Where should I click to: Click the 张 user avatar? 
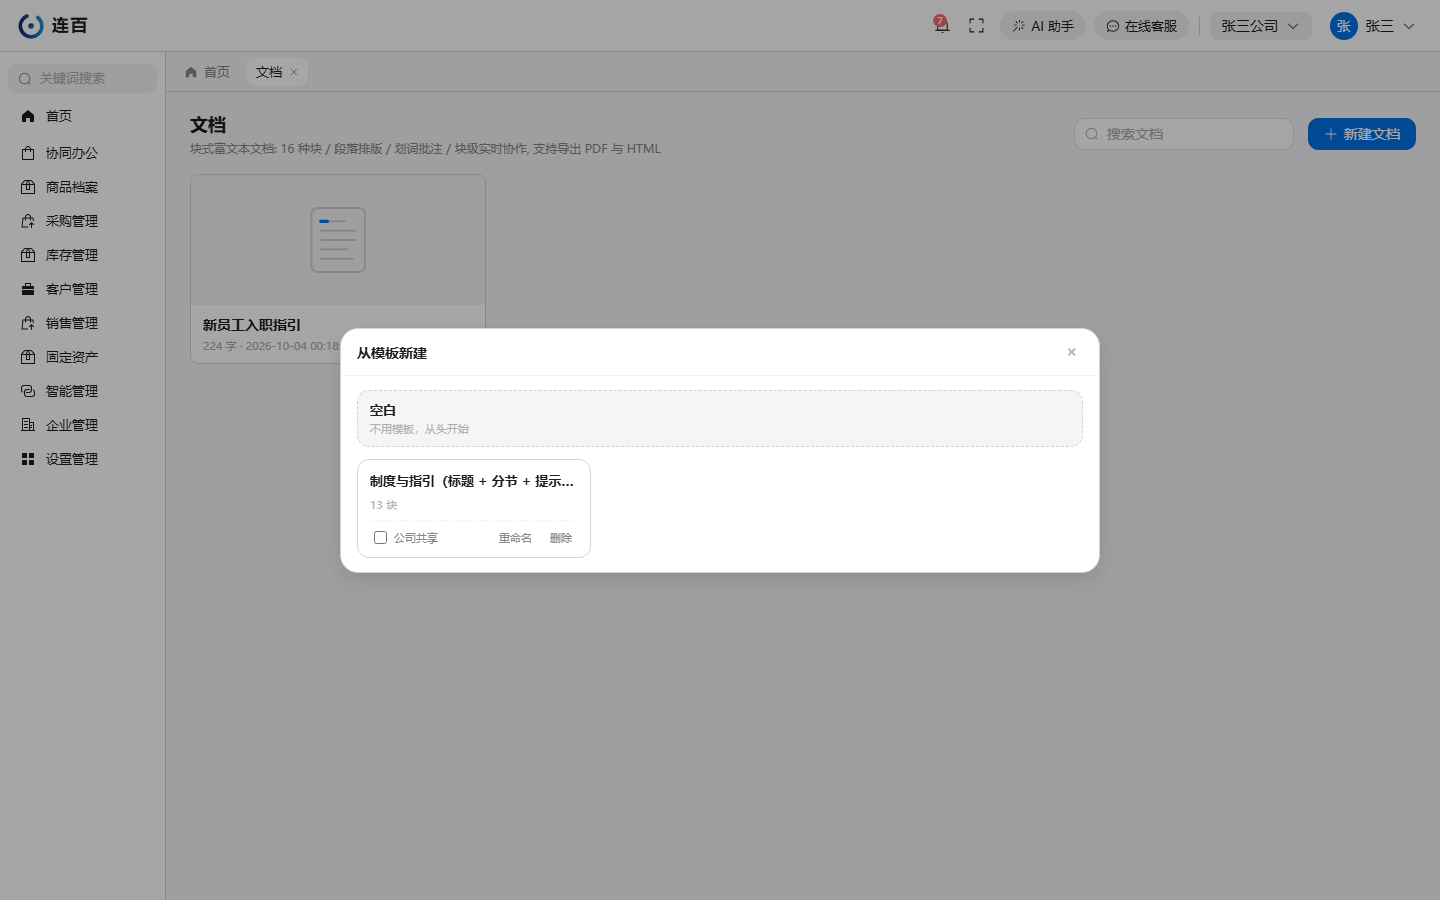point(1343,26)
